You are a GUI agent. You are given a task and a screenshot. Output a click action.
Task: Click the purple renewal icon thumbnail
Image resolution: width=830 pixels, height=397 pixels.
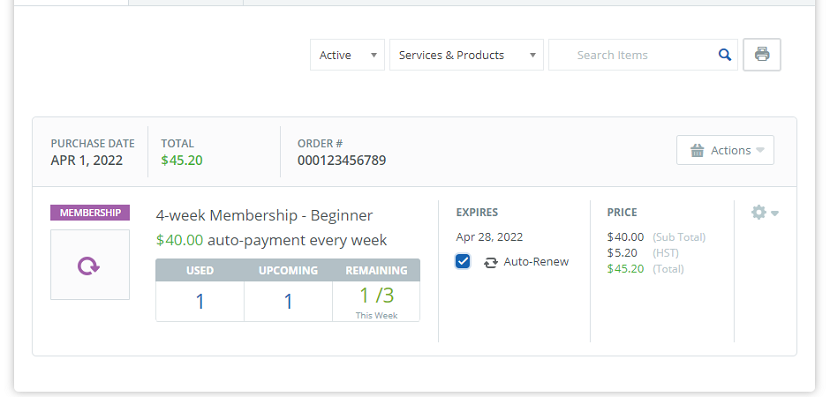click(x=90, y=265)
